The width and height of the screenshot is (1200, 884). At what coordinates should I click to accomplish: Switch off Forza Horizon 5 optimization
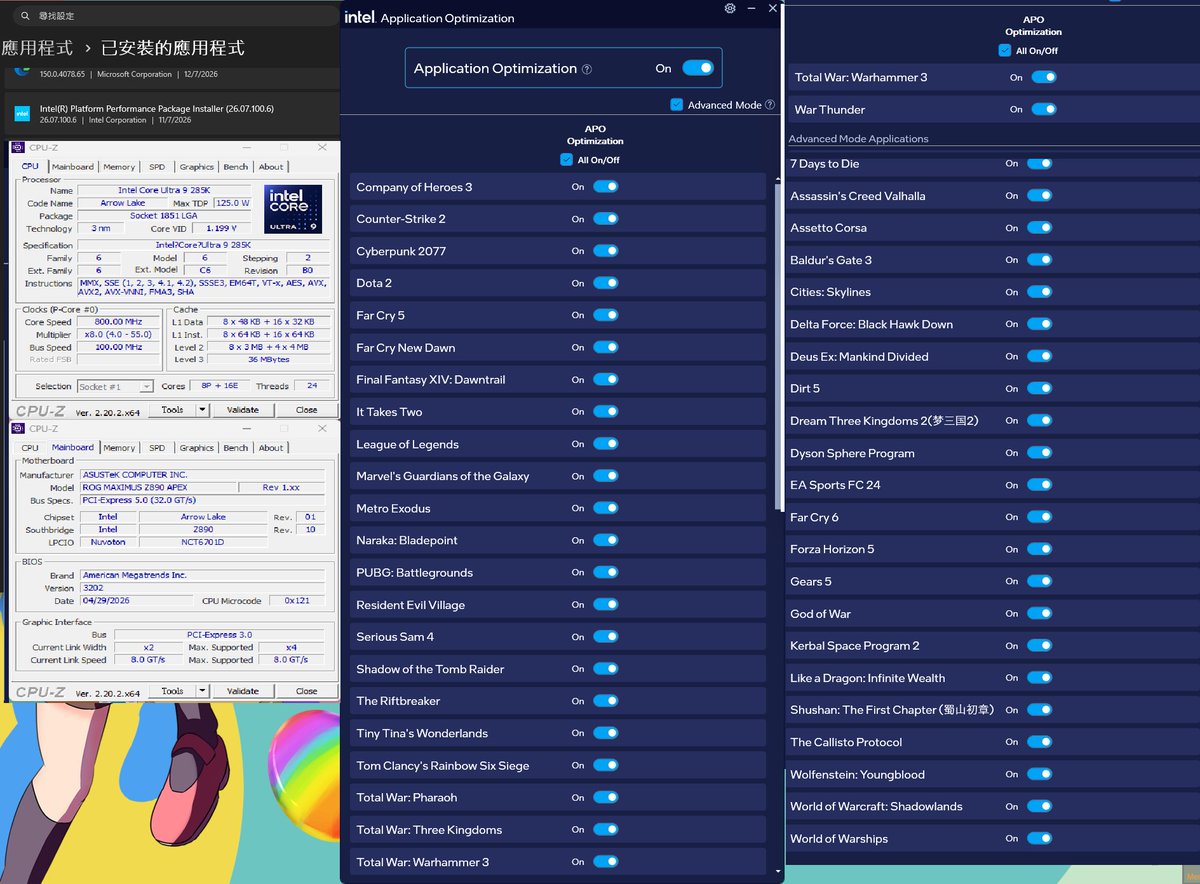coord(1040,549)
